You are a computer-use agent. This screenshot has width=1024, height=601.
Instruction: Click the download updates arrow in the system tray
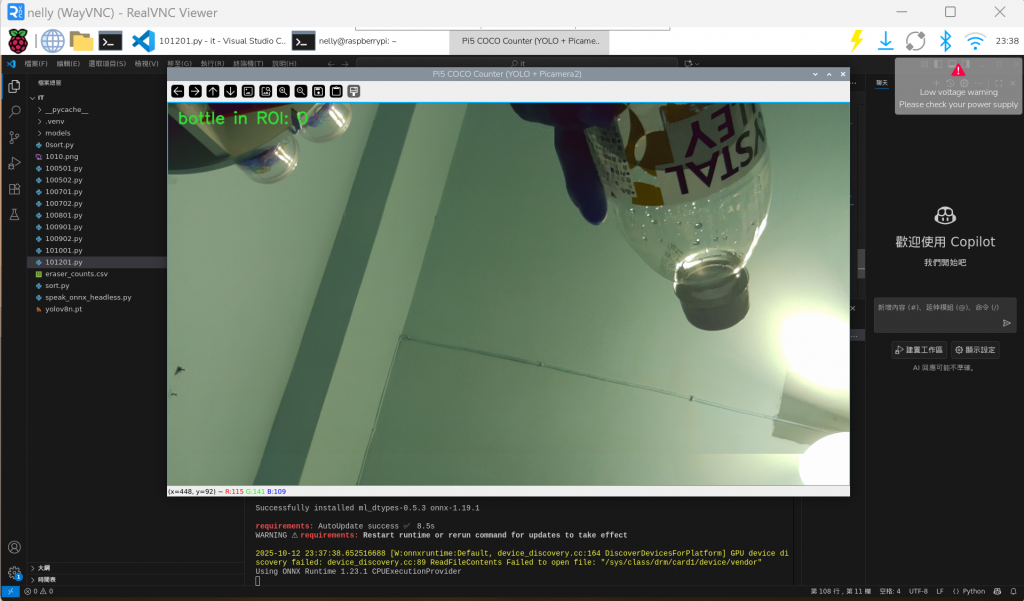pyautogui.click(x=886, y=41)
